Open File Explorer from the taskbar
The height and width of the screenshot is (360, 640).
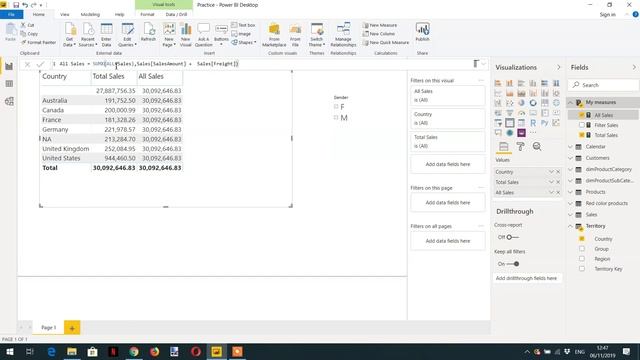coord(72,351)
